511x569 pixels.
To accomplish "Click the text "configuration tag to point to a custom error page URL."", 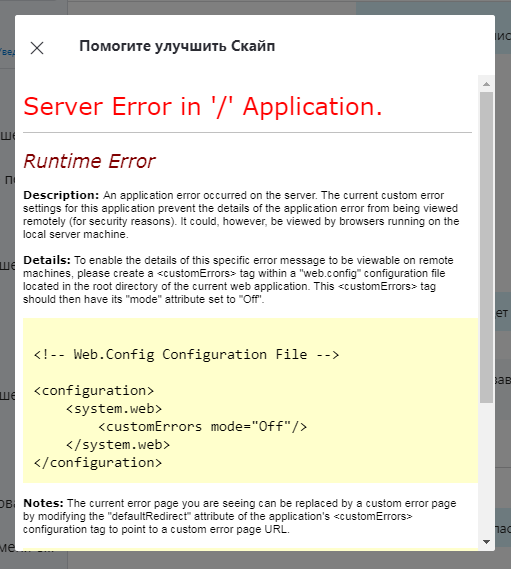I will (x=156, y=529).
